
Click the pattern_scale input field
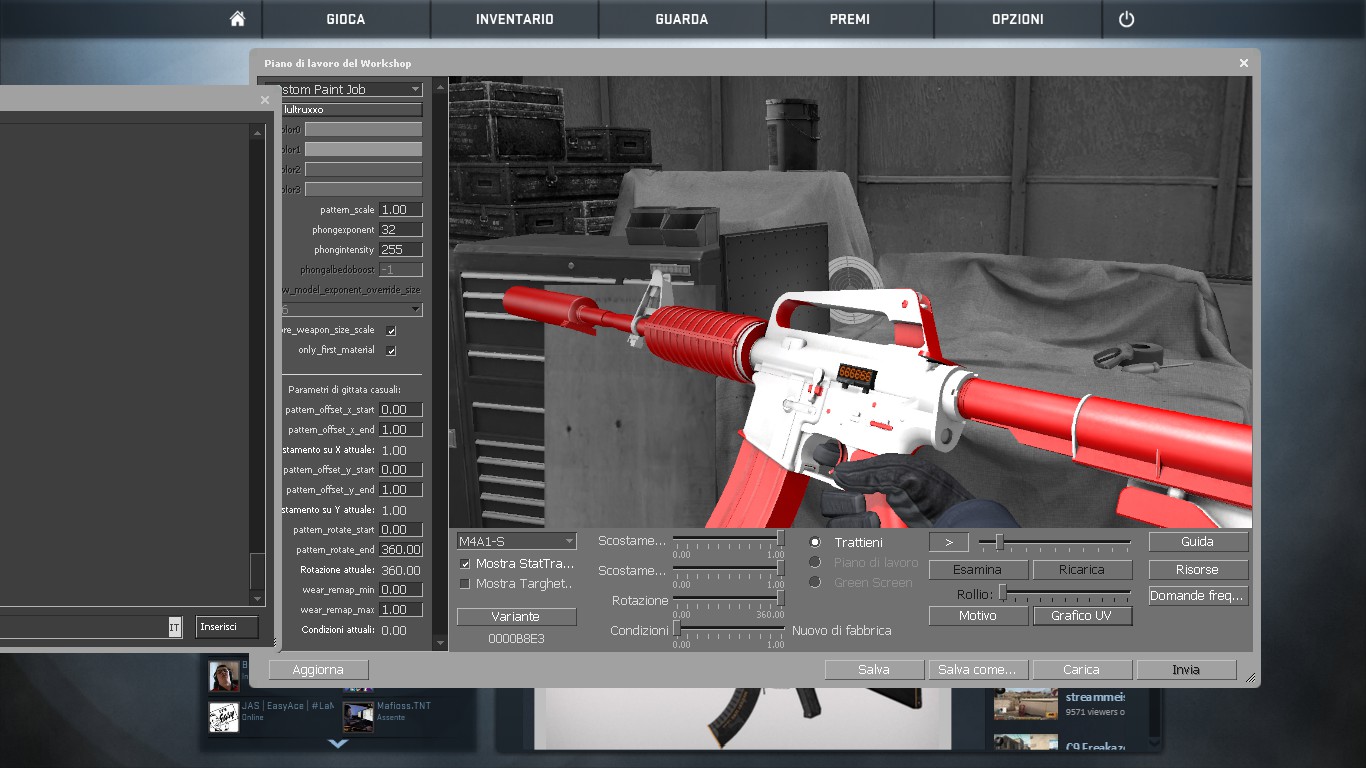click(x=401, y=210)
